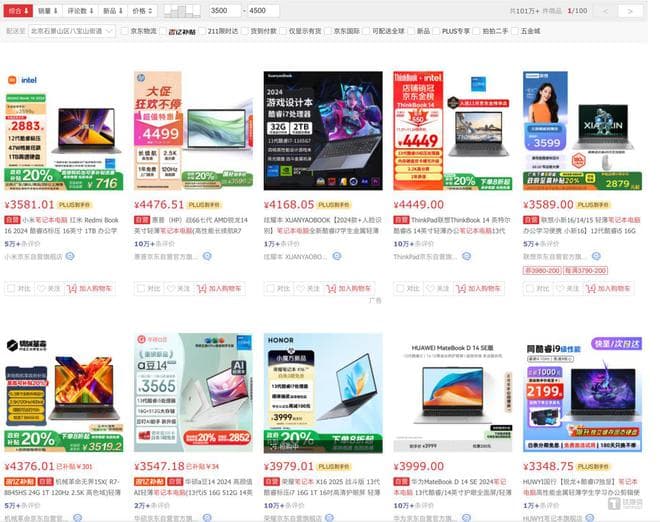Favorite the HP laptop with heart icon

[178, 288]
